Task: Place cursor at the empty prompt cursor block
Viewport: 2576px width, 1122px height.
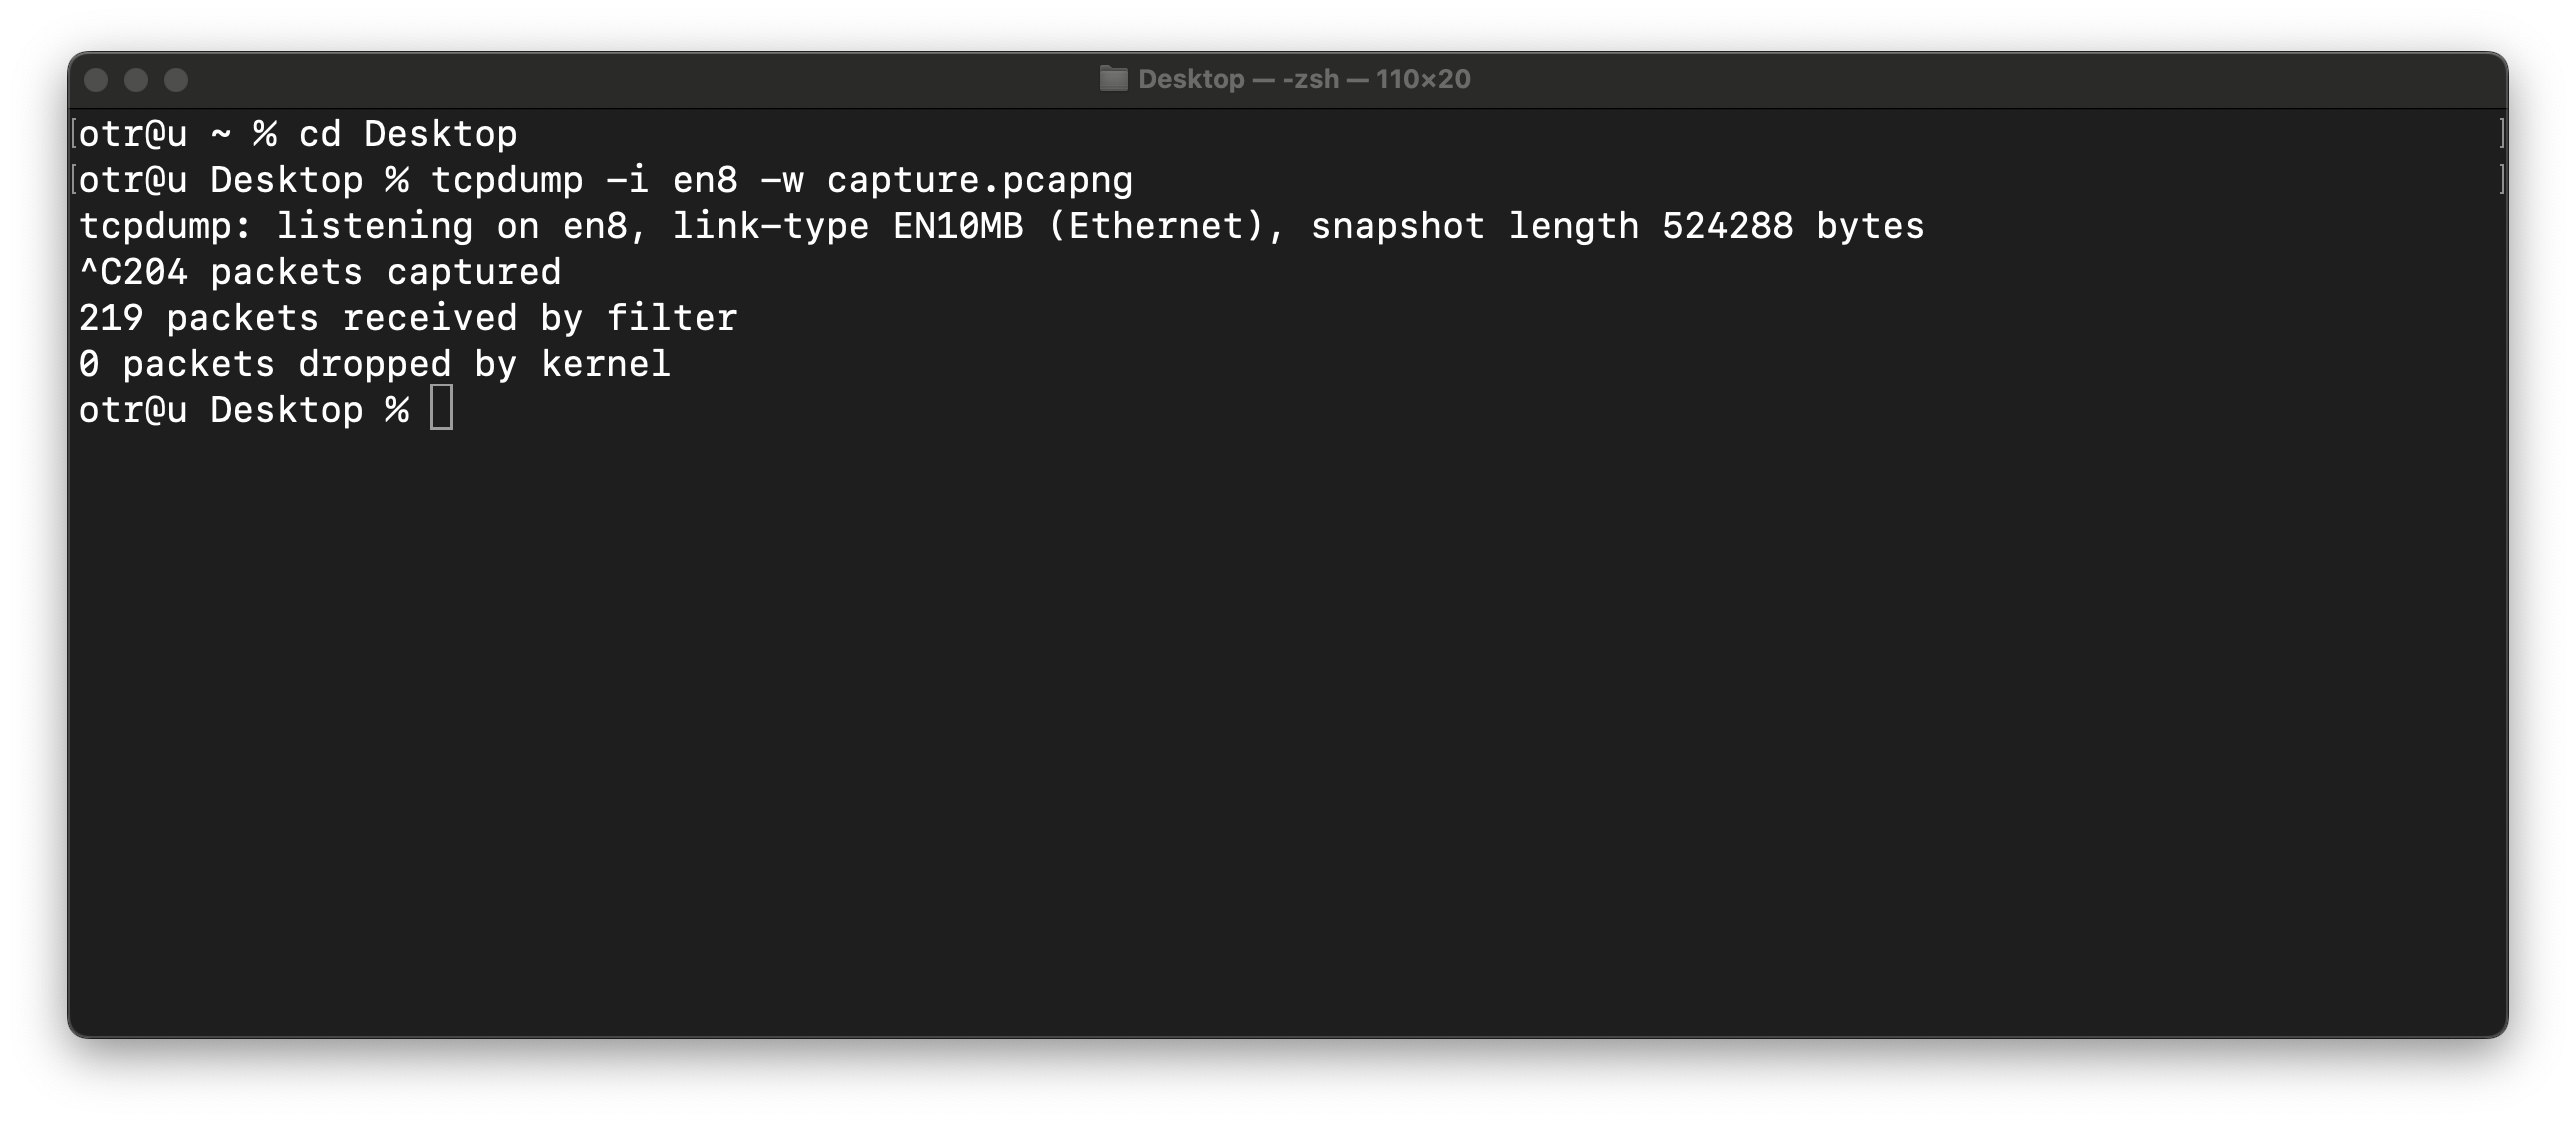Action: pos(441,408)
